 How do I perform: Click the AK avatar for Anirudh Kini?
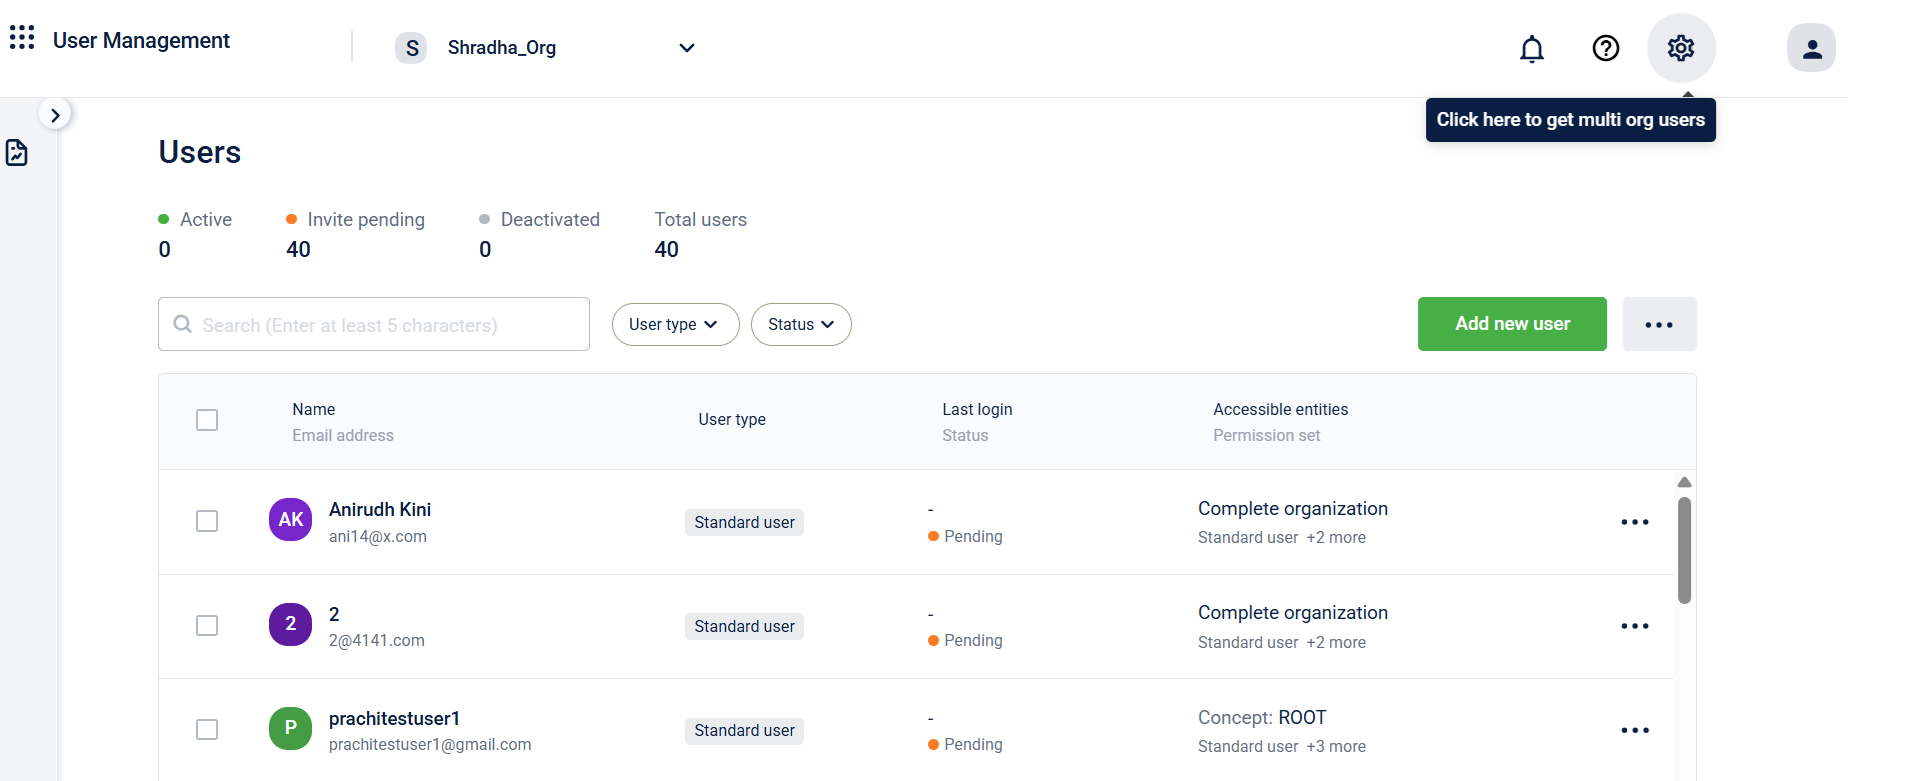(291, 520)
